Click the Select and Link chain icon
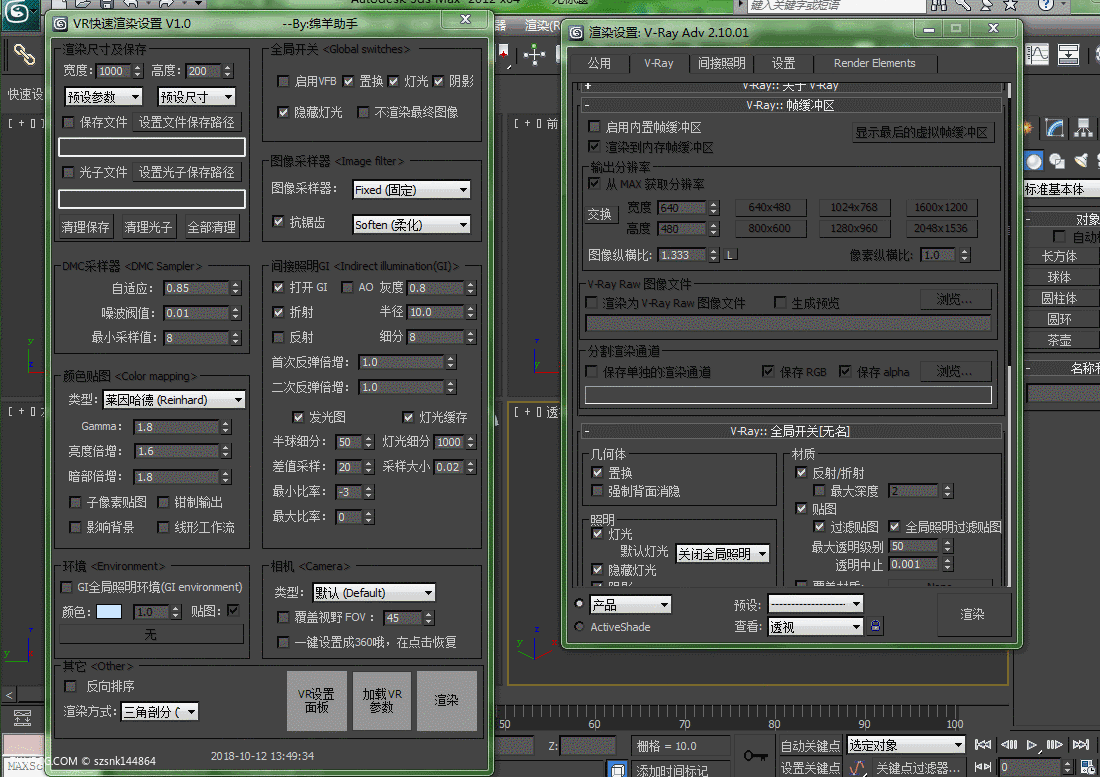 click(x=22, y=54)
